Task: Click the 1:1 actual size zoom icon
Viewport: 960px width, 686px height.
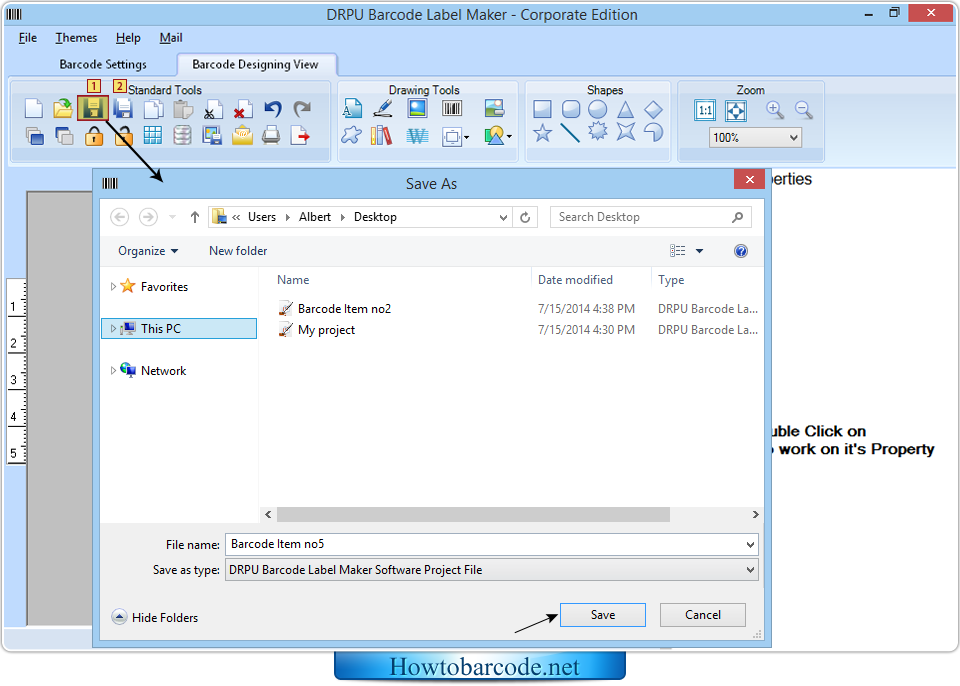Action: point(705,110)
